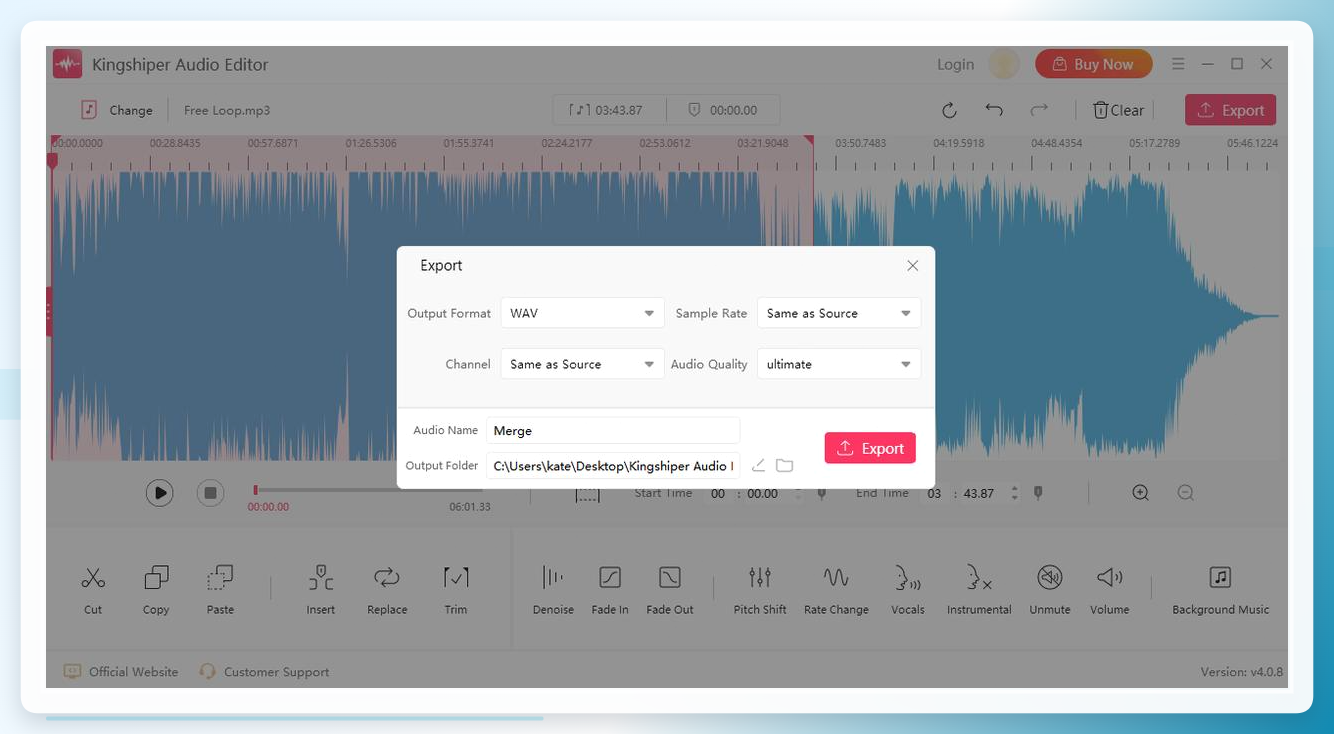Image resolution: width=1334 pixels, height=734 pixels.
Task: Extract Vocals from the audio
Action: point(908,589)
